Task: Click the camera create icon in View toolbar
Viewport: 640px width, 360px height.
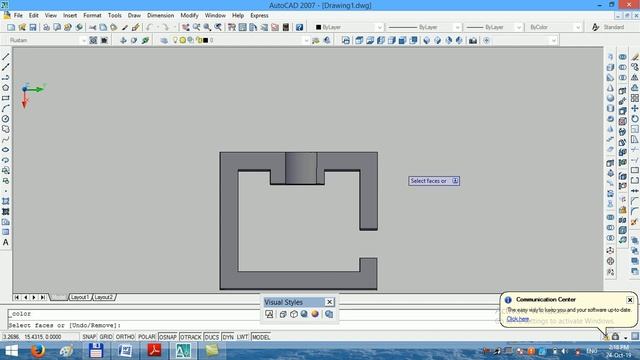Action: click(473, 40)
